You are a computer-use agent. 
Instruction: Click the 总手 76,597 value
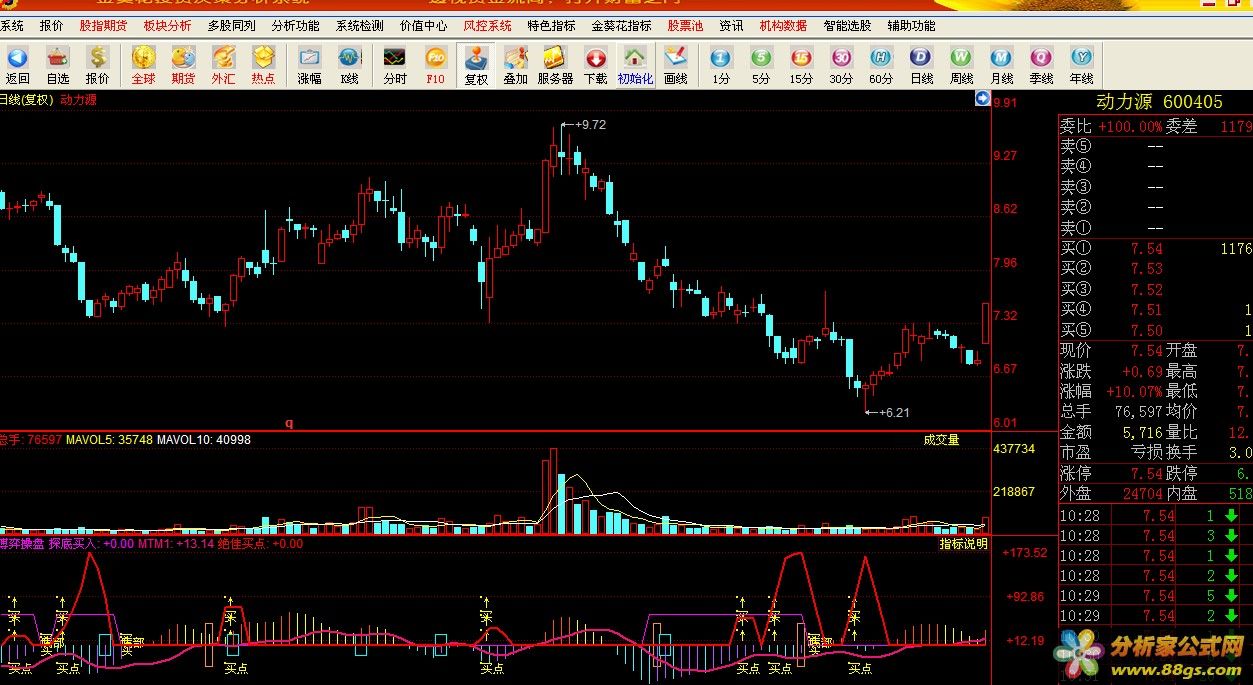pos(1138,411)
